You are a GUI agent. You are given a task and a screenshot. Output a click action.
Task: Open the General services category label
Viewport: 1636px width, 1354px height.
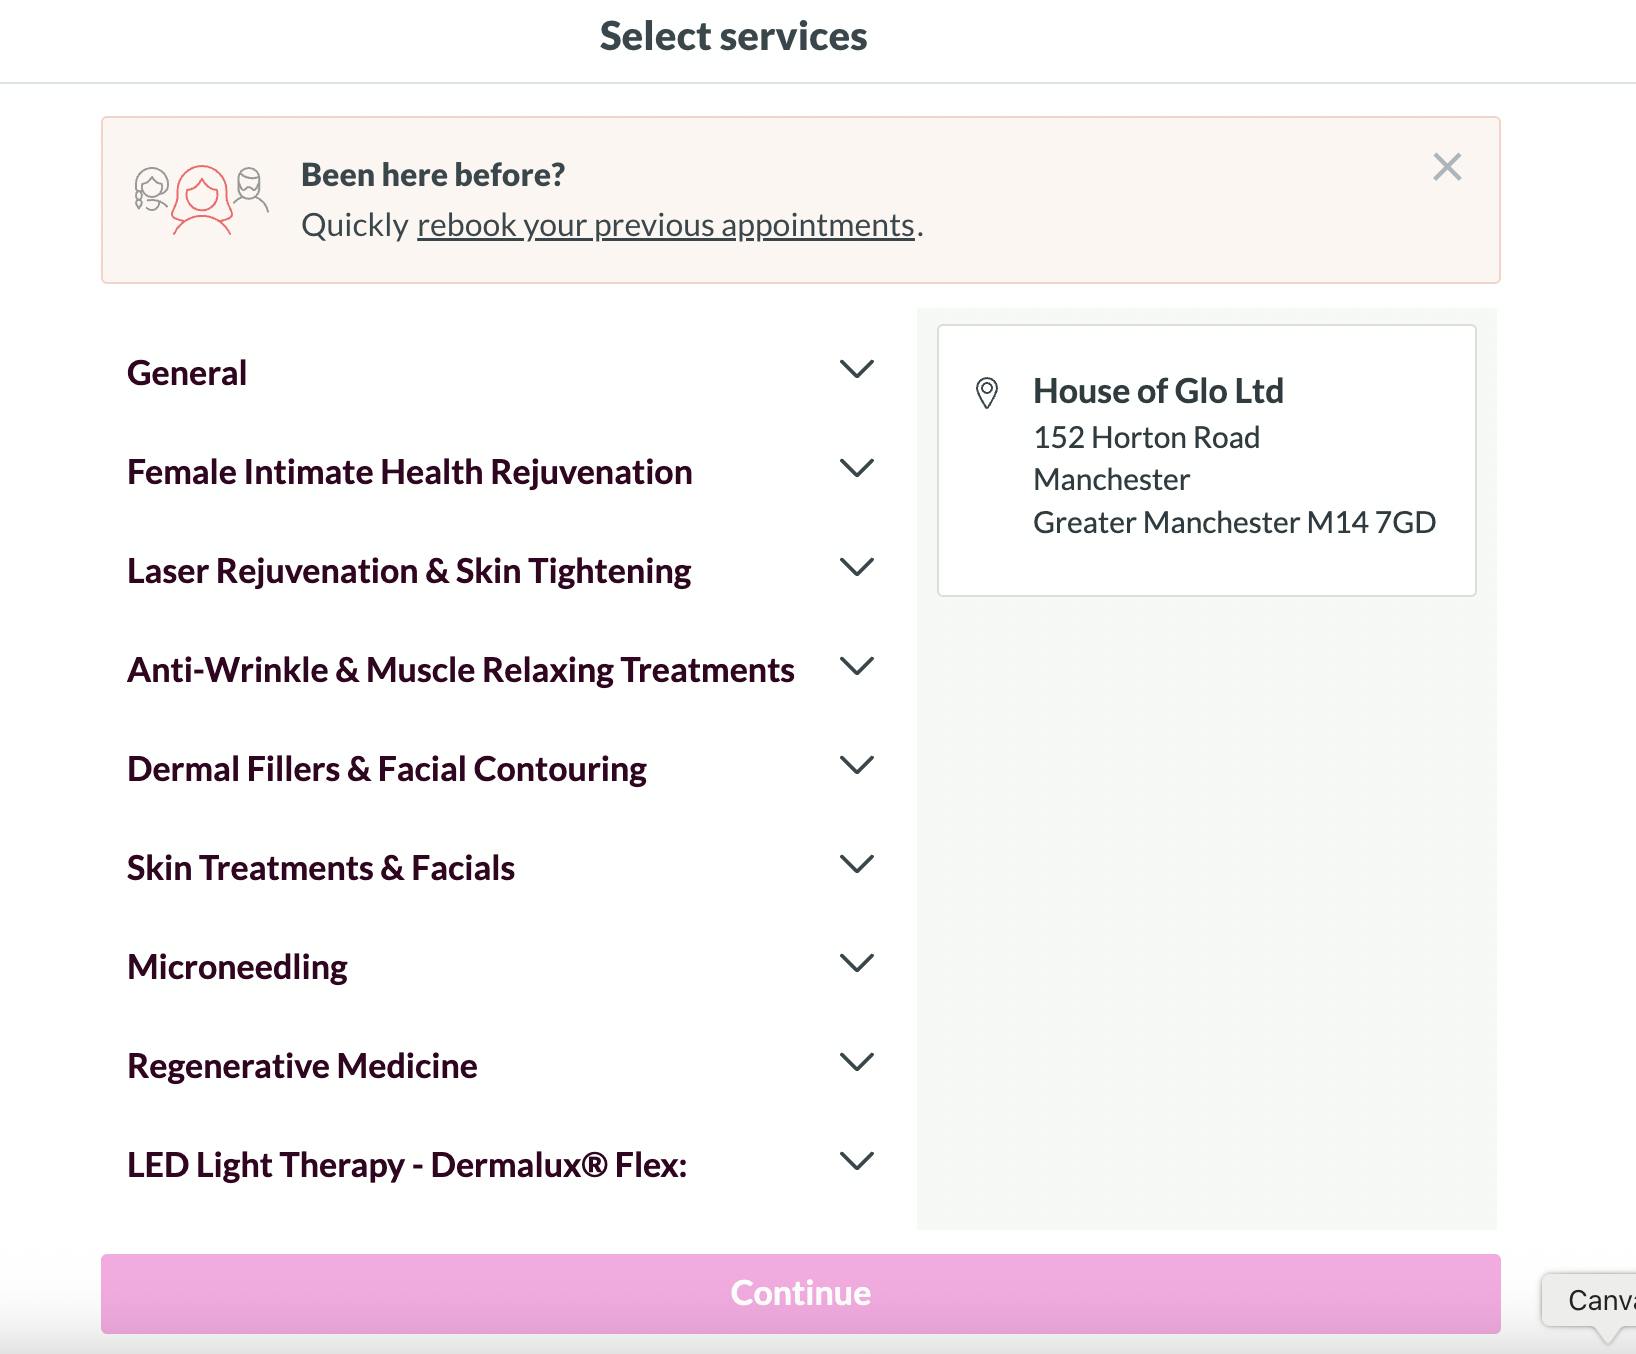pos(187,373)
